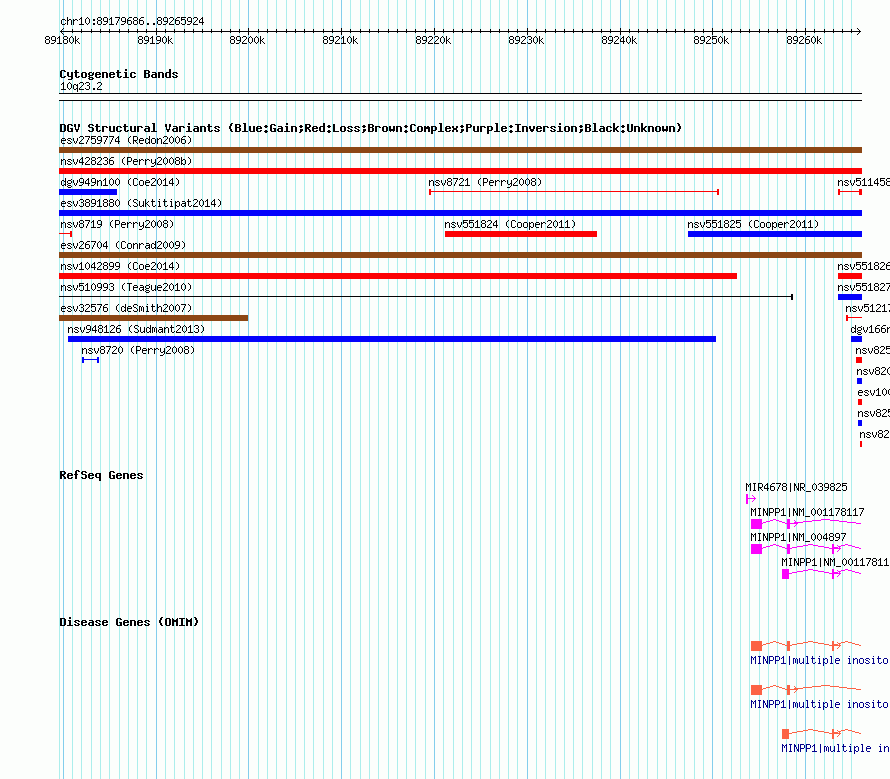Click the Cytogenetic Bands track heading

119,74
